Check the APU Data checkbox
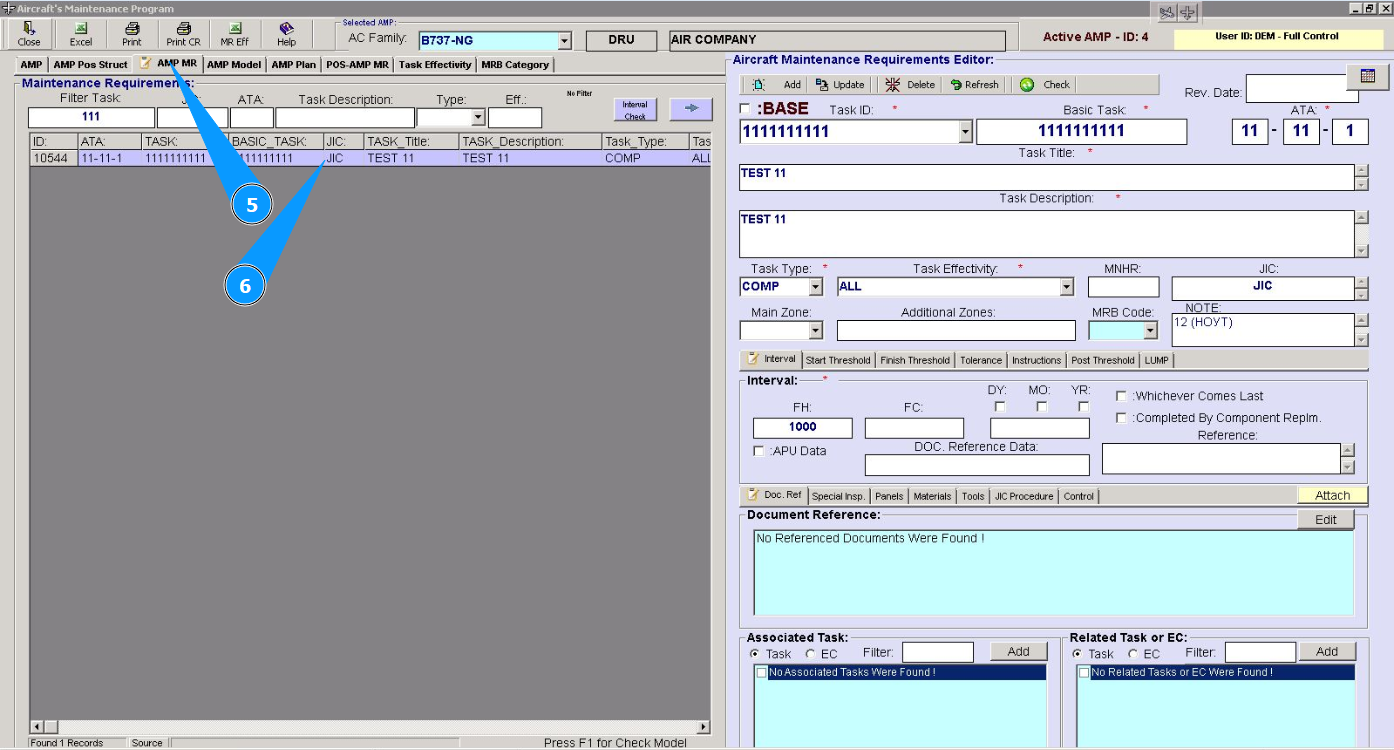 [x=759, y=451]
